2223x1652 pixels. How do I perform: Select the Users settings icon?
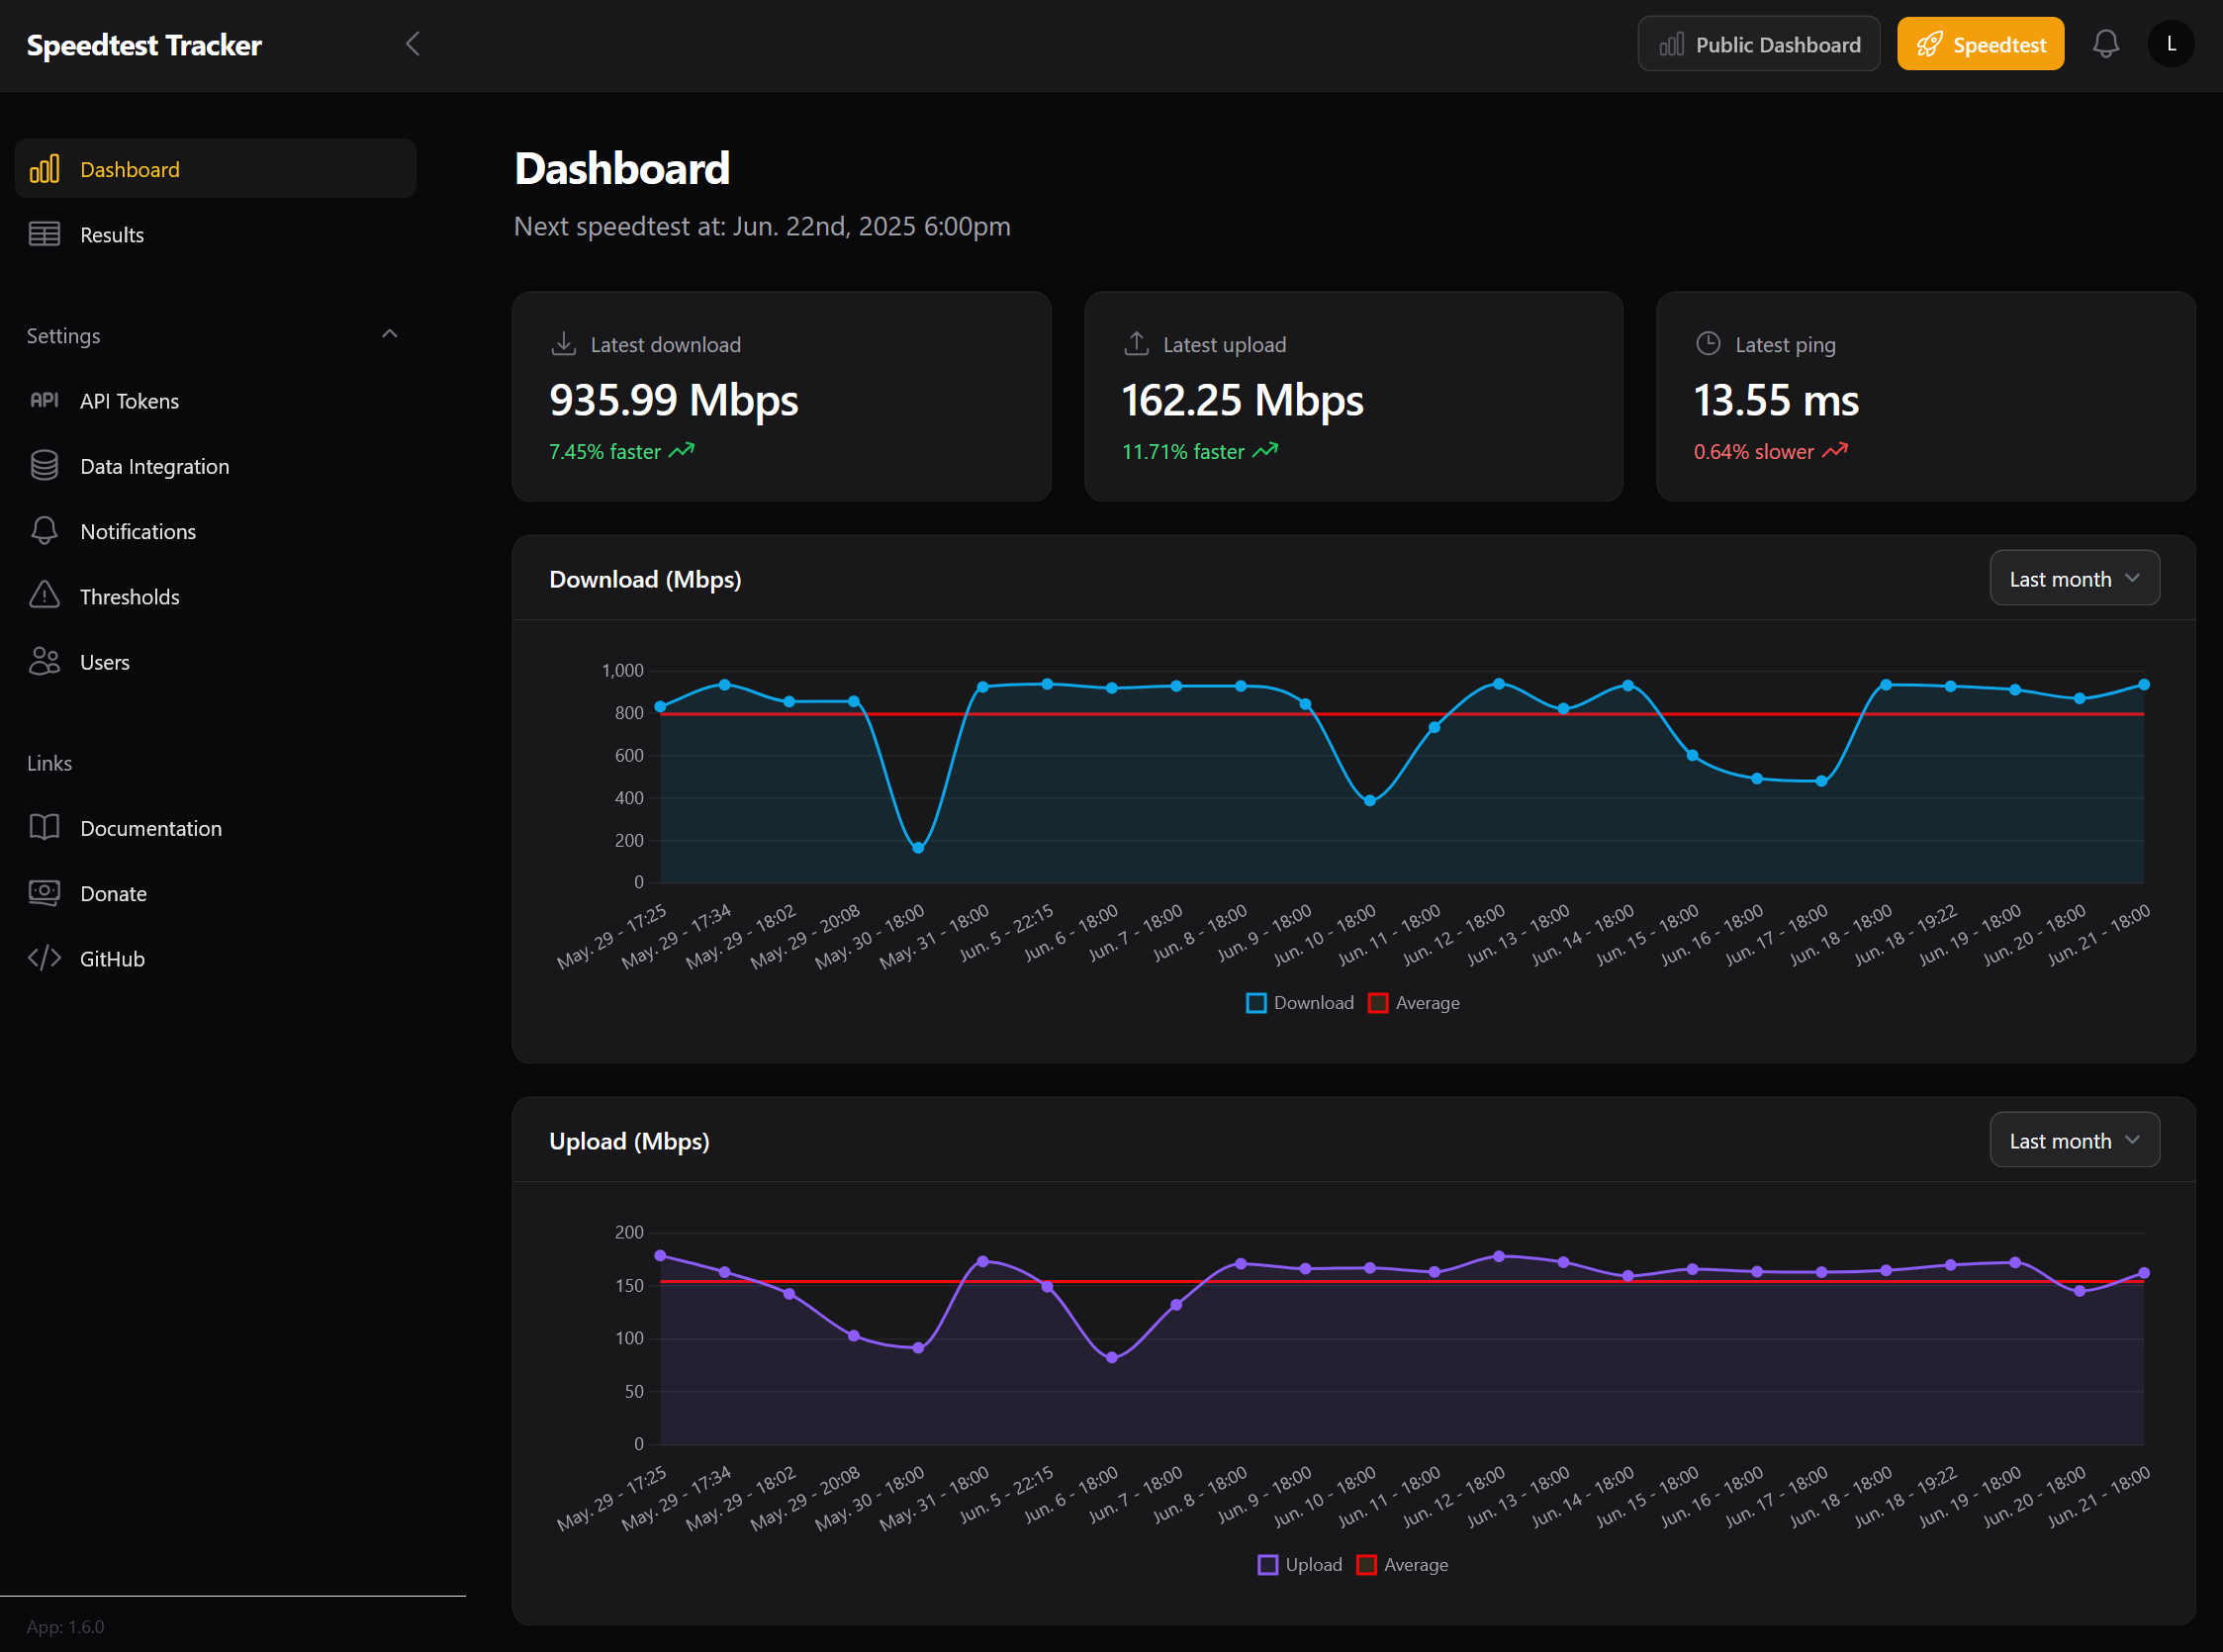[44, 661]
